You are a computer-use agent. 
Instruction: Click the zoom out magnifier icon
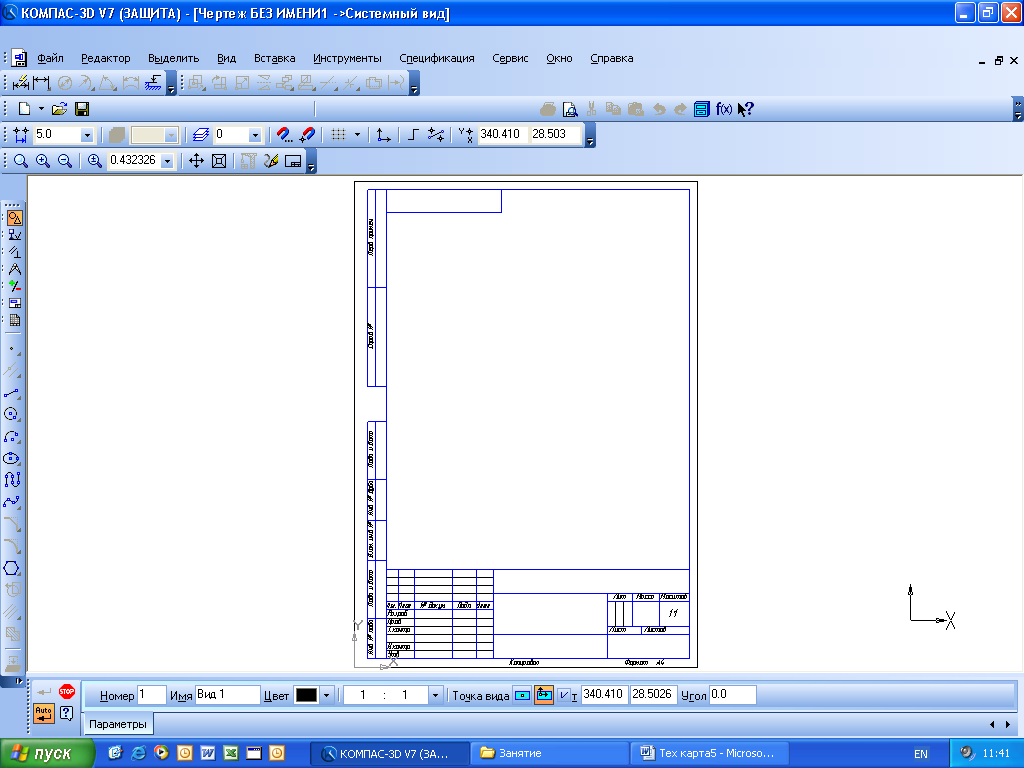point(65,161)
